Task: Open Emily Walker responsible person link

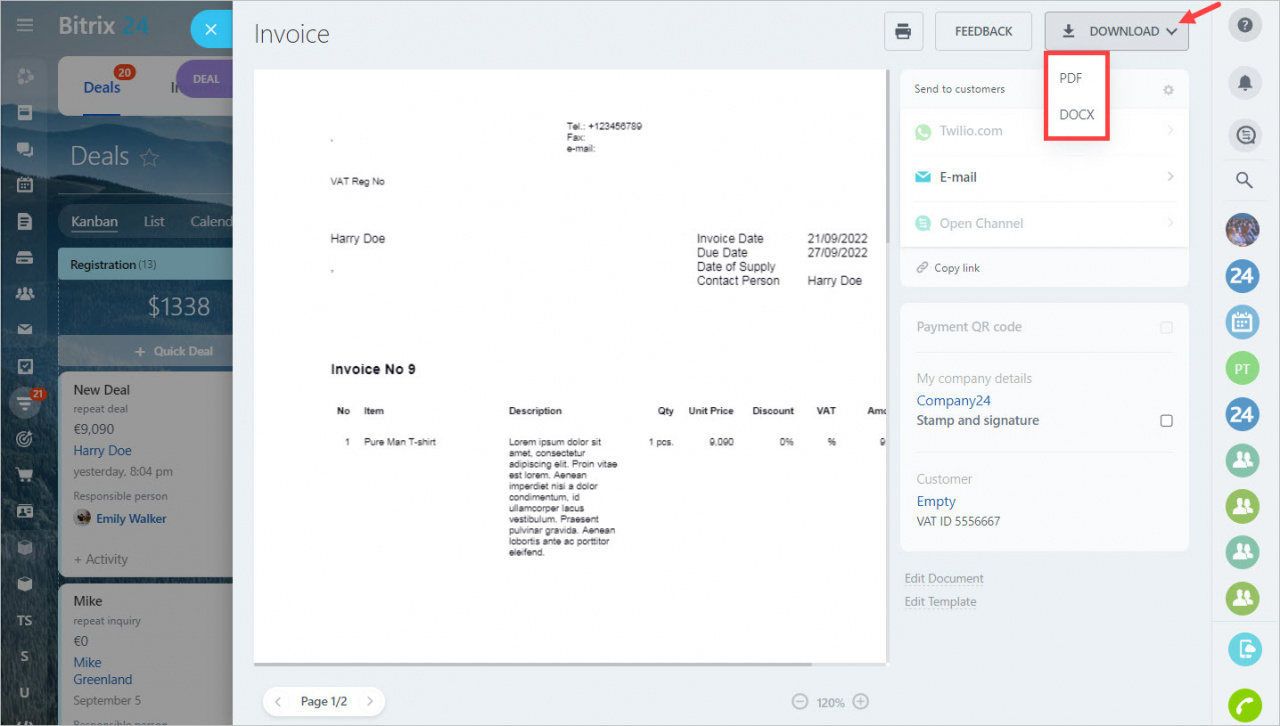Action: pyautogui.click(x=131, y=519)
